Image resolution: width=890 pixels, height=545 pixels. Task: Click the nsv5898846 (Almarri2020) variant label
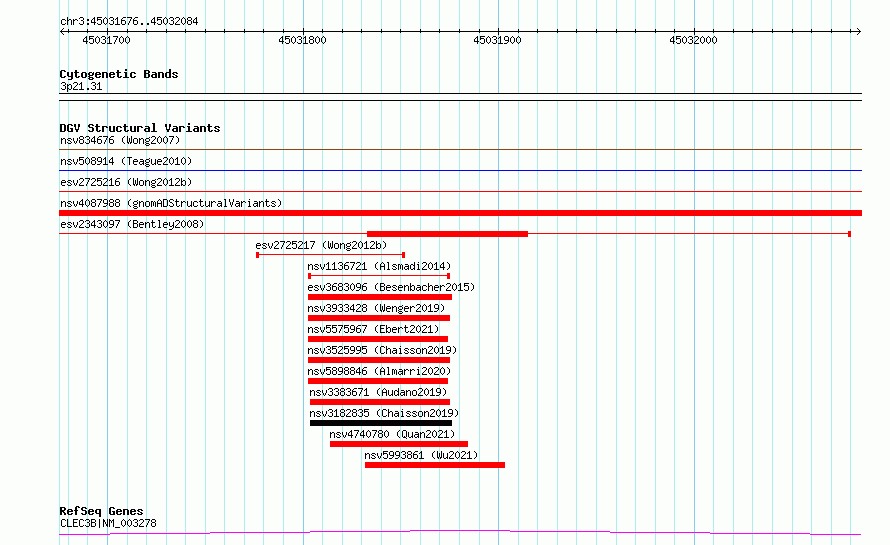pos(379,371)
